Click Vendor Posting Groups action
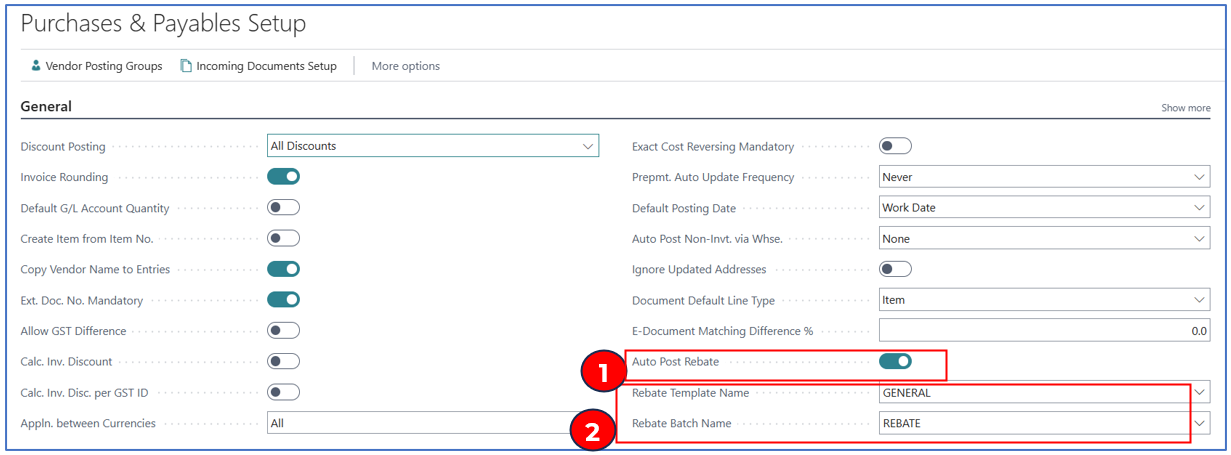The height and width of the screenshot is (455, 1231). tap(104, 66)
